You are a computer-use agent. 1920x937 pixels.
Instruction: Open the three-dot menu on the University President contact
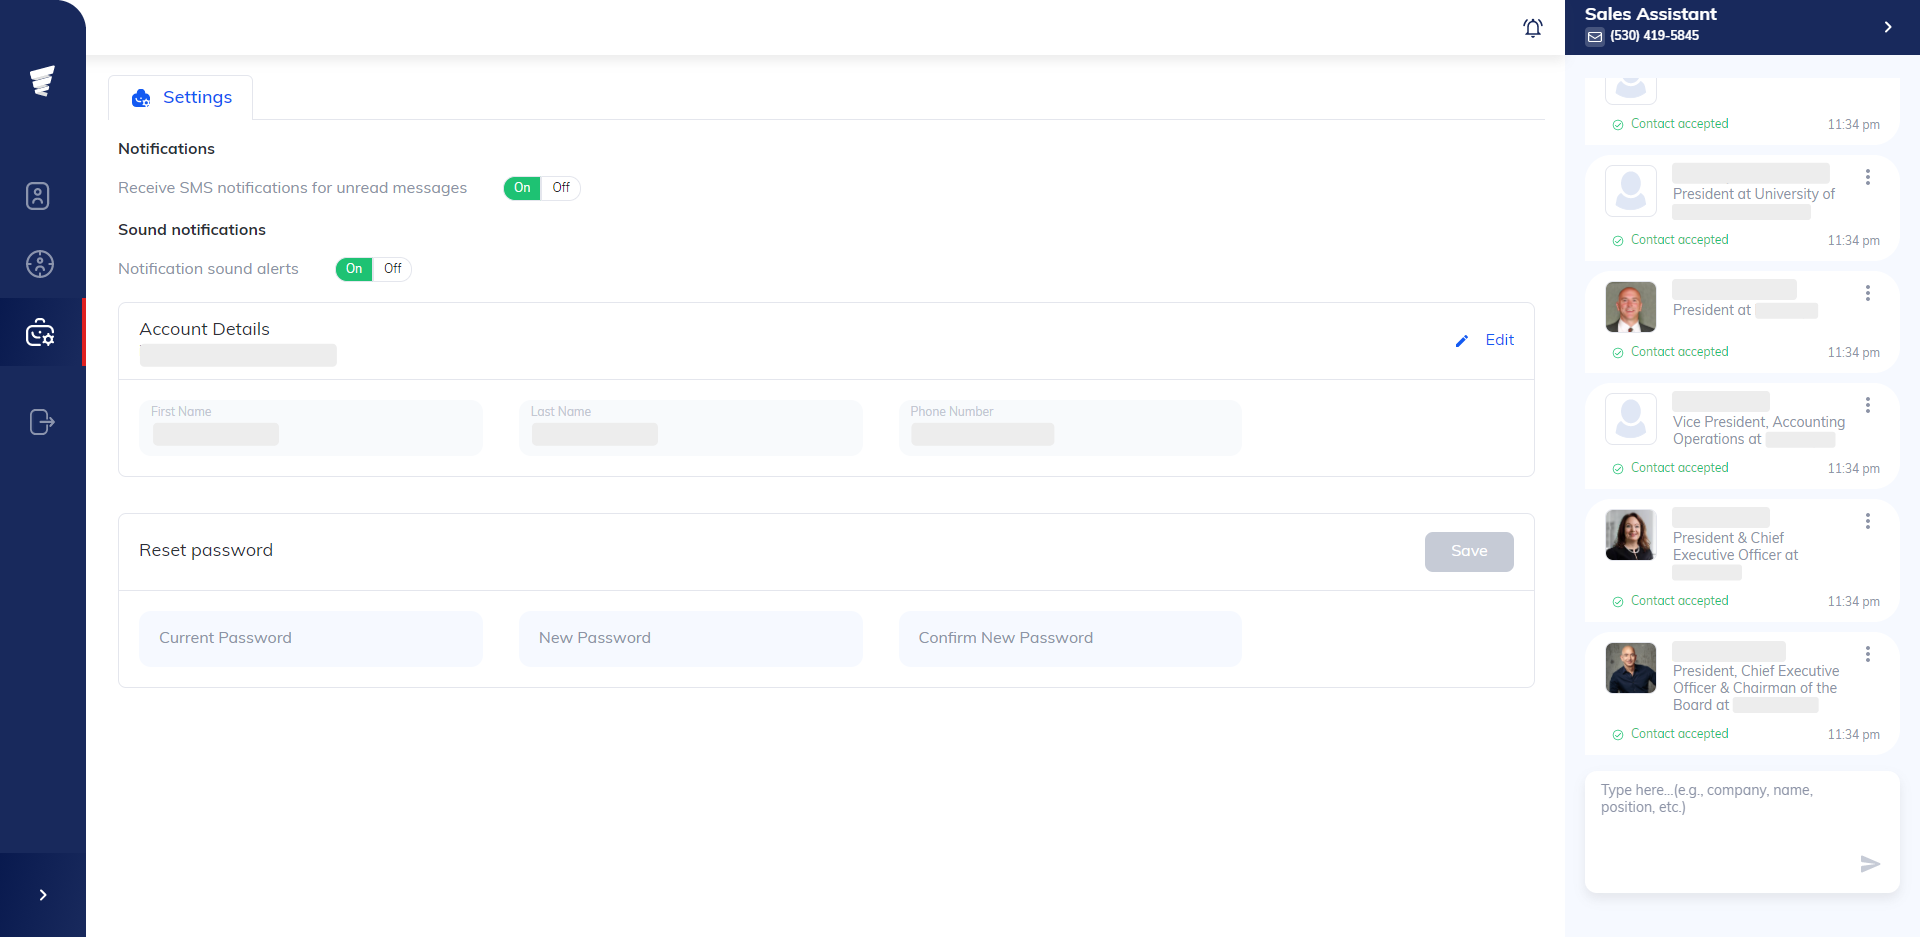[x=1870, y=176]
